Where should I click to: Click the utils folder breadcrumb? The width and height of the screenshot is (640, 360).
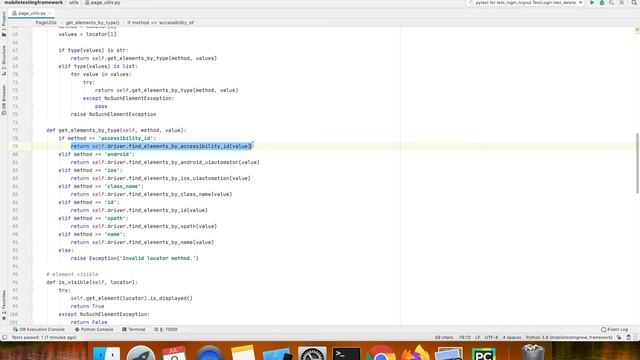pos(73,3)
